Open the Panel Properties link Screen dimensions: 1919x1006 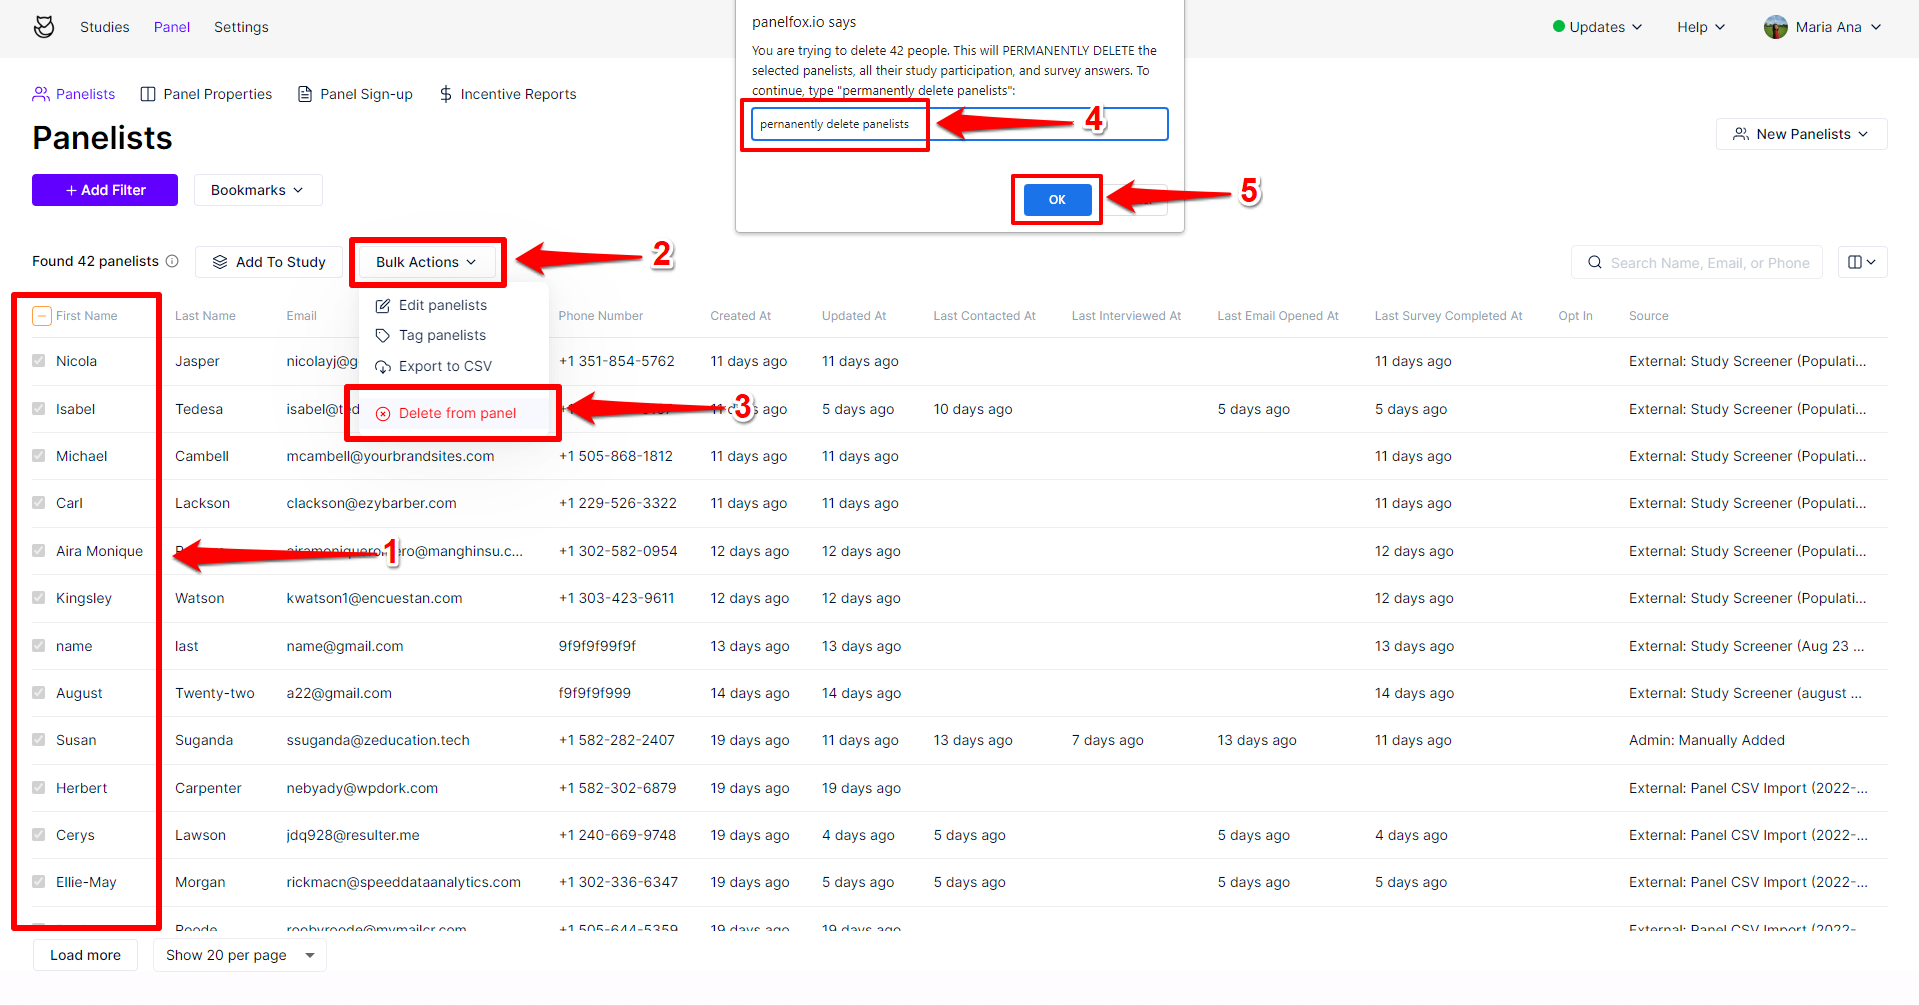tap(206, 94)
